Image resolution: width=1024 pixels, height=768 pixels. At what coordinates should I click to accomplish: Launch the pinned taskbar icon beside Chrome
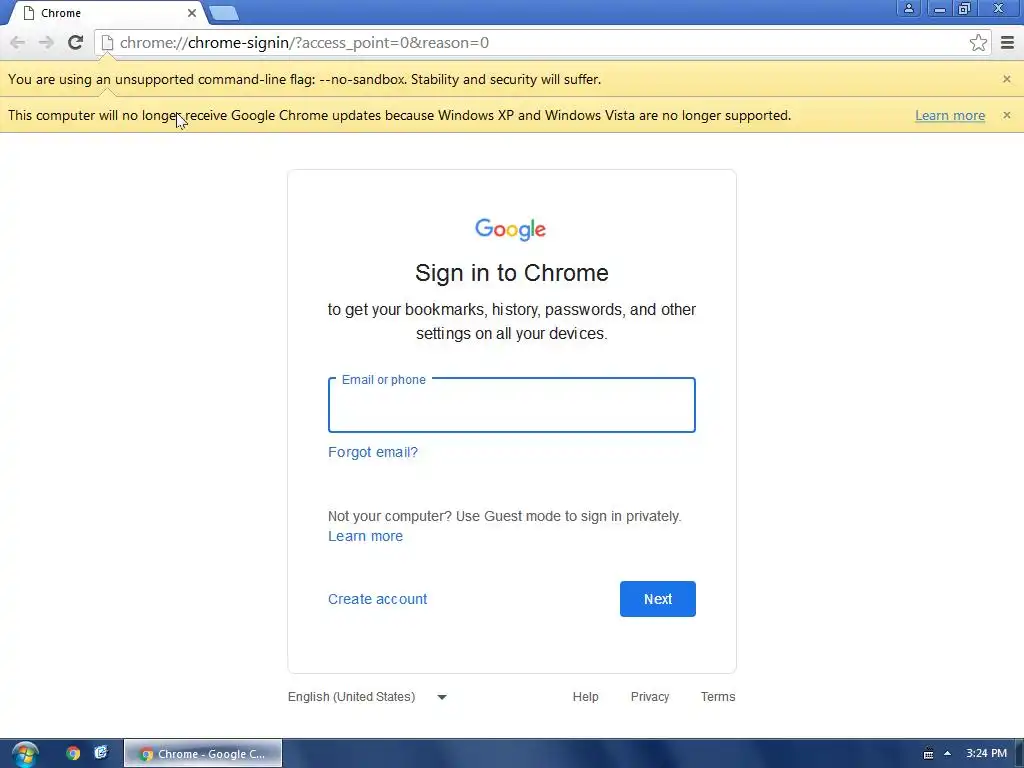tap(101, 753)
